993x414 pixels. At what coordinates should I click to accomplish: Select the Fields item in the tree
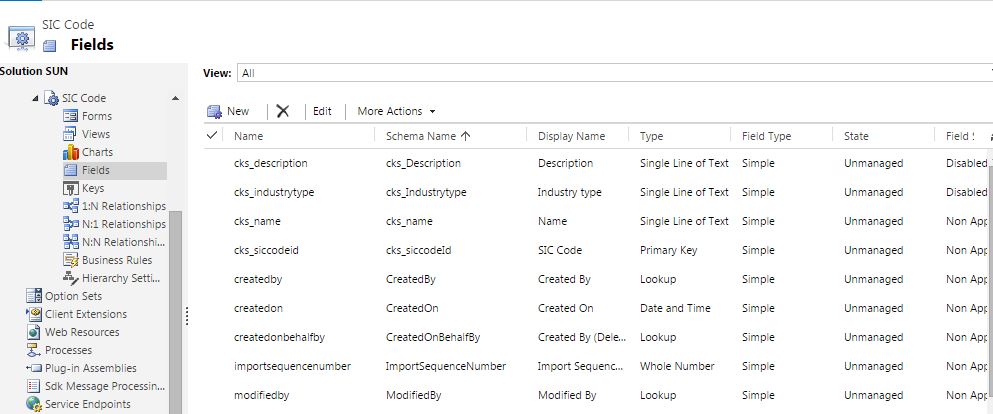pos(96,170)
